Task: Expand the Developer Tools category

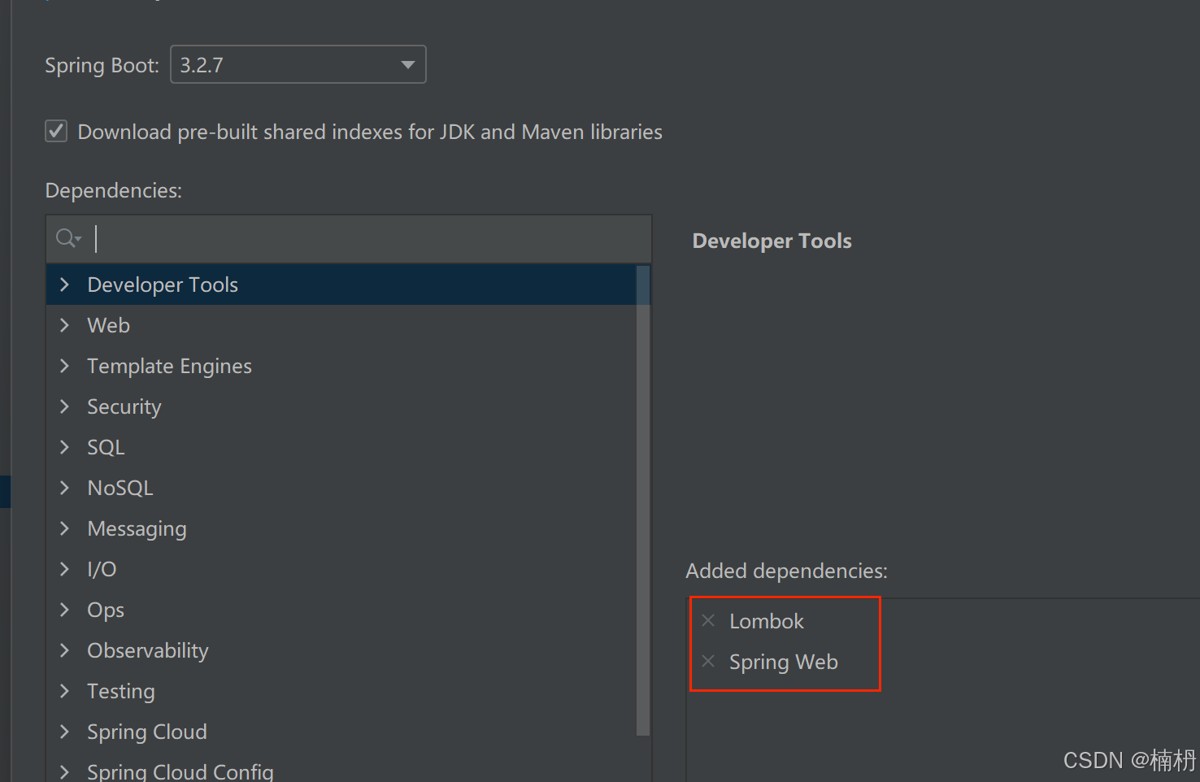Action: (x=65, y=285)
